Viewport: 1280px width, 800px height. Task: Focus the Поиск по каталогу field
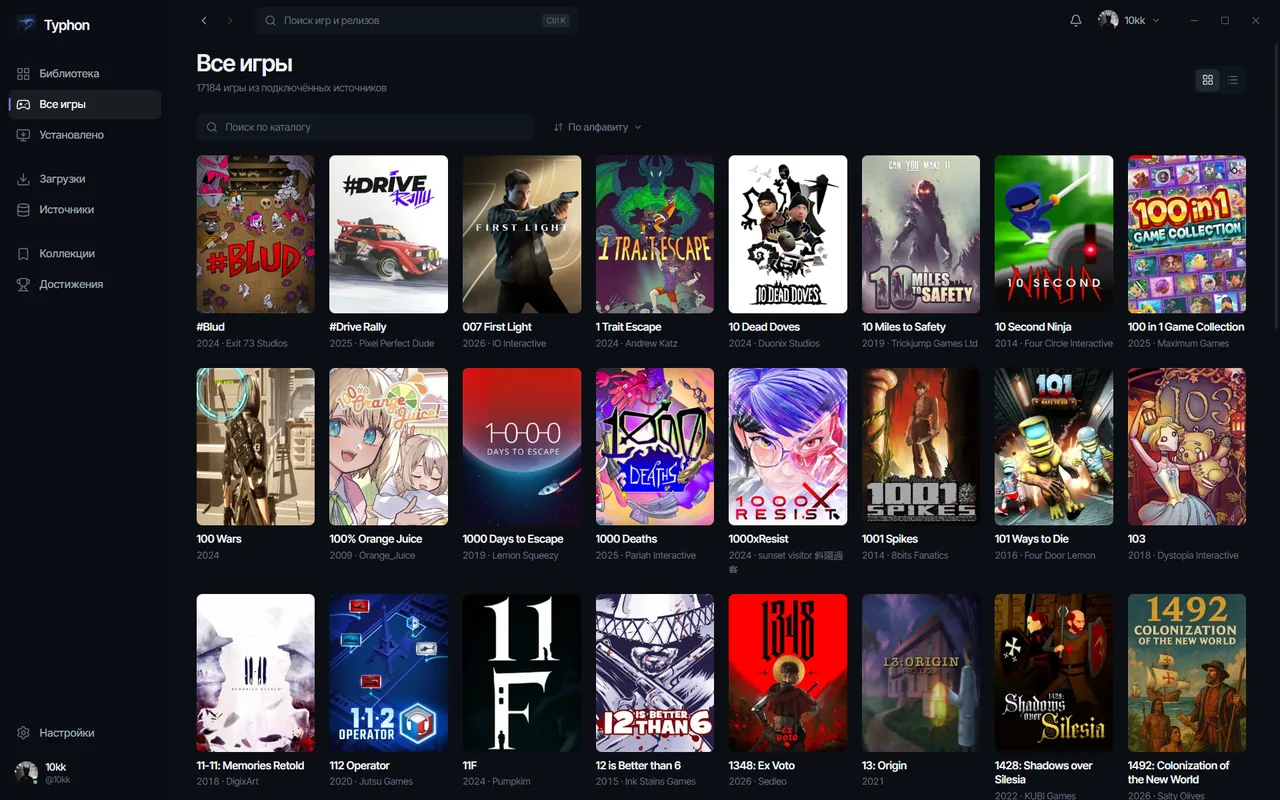tap(365, 127)
